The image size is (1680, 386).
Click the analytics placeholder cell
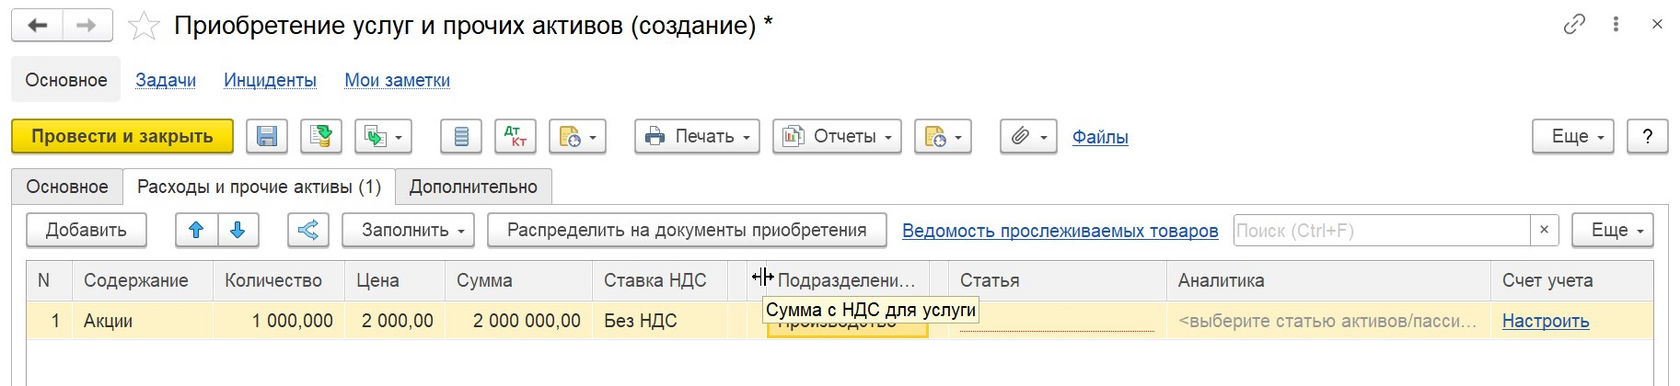[x=1328, y=321]
